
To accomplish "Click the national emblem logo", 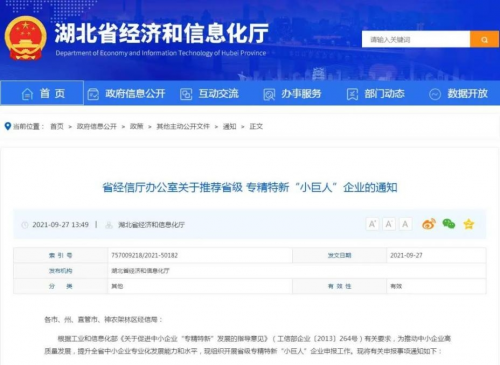I will pos(25,39).
